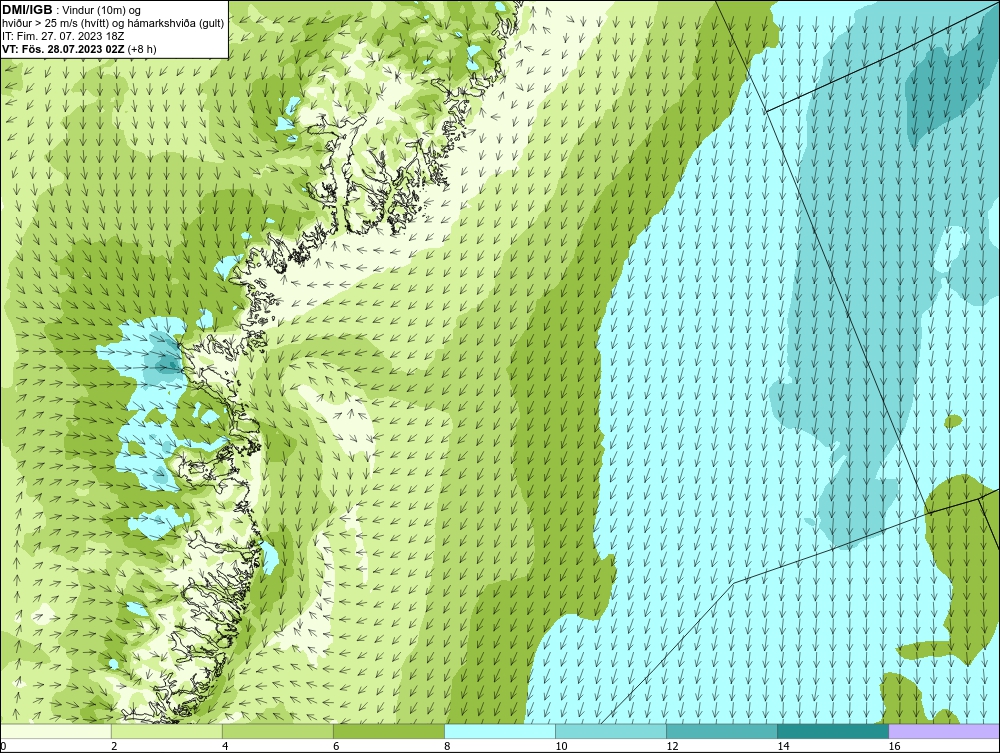Click the legend label '8'

coord(448,746)
